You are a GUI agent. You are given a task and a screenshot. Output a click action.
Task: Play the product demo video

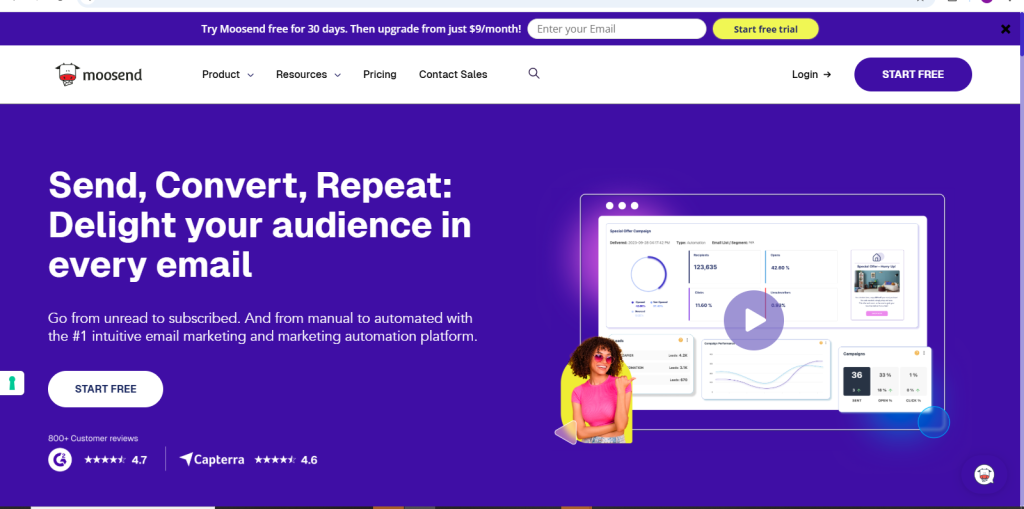point(754,320)
